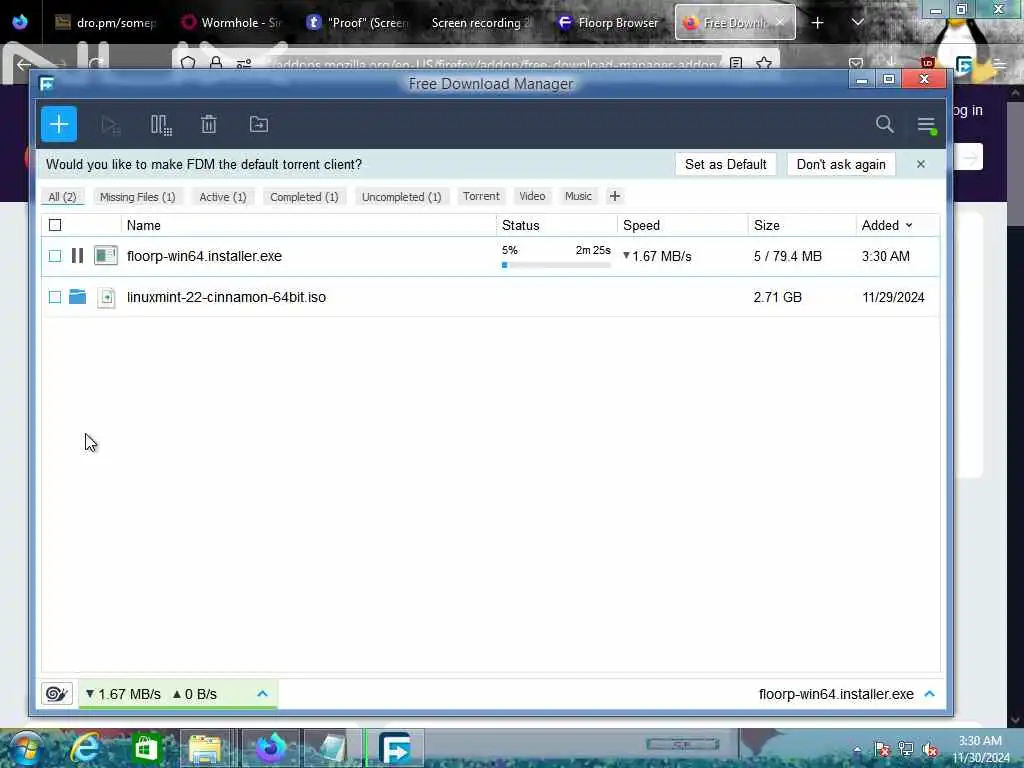
Task: Sort by Added column dropdown arrow
Action: [x=908, y=225]
